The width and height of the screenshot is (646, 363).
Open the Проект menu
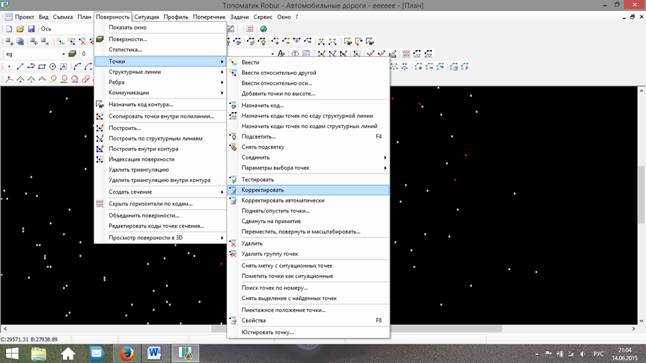click(x=24, y=17)
